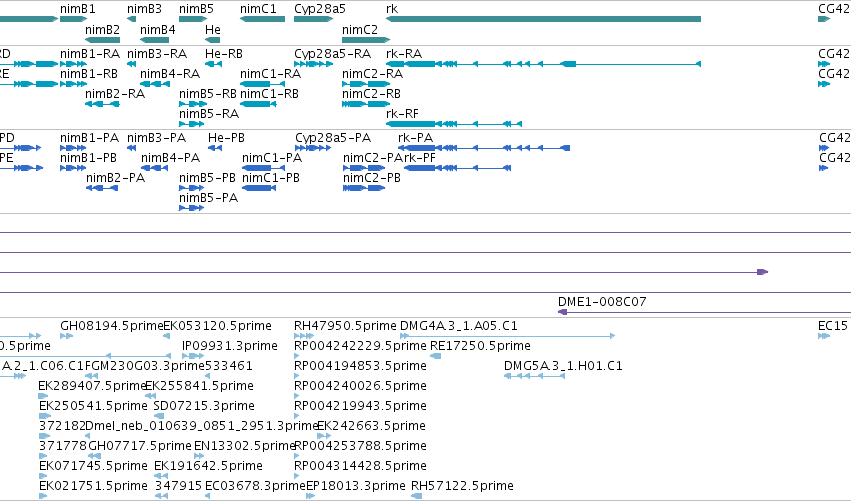Click the nimB5 gene label
This screenshot has height=501, width=851.
click(196, 9)
